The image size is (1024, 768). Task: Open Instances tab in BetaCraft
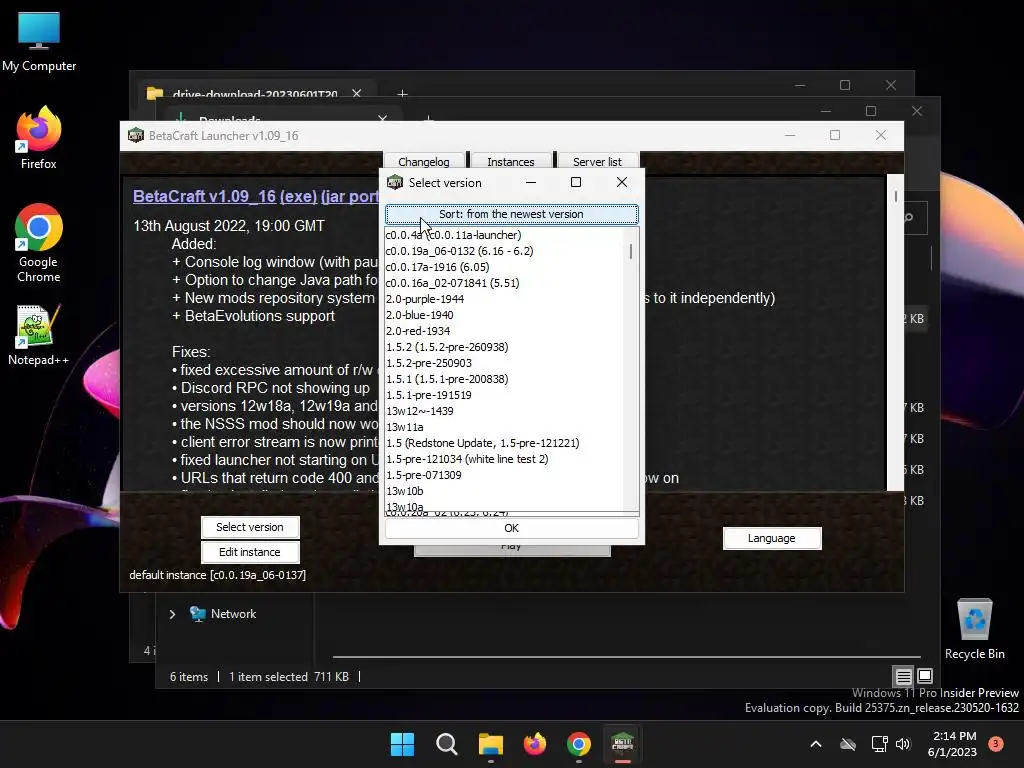[511, 161]
